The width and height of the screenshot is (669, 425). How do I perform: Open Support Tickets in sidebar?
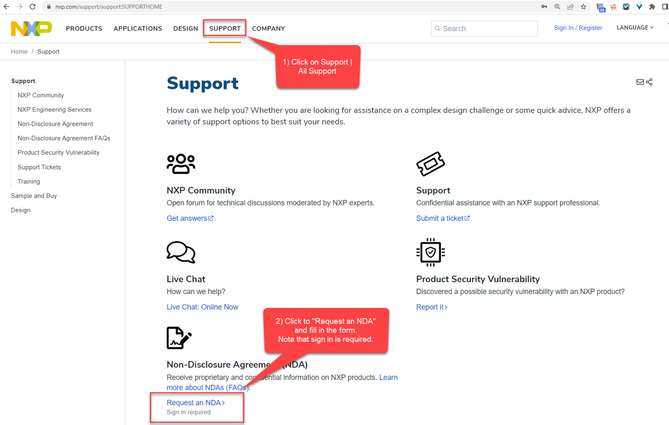click(39, 167)
